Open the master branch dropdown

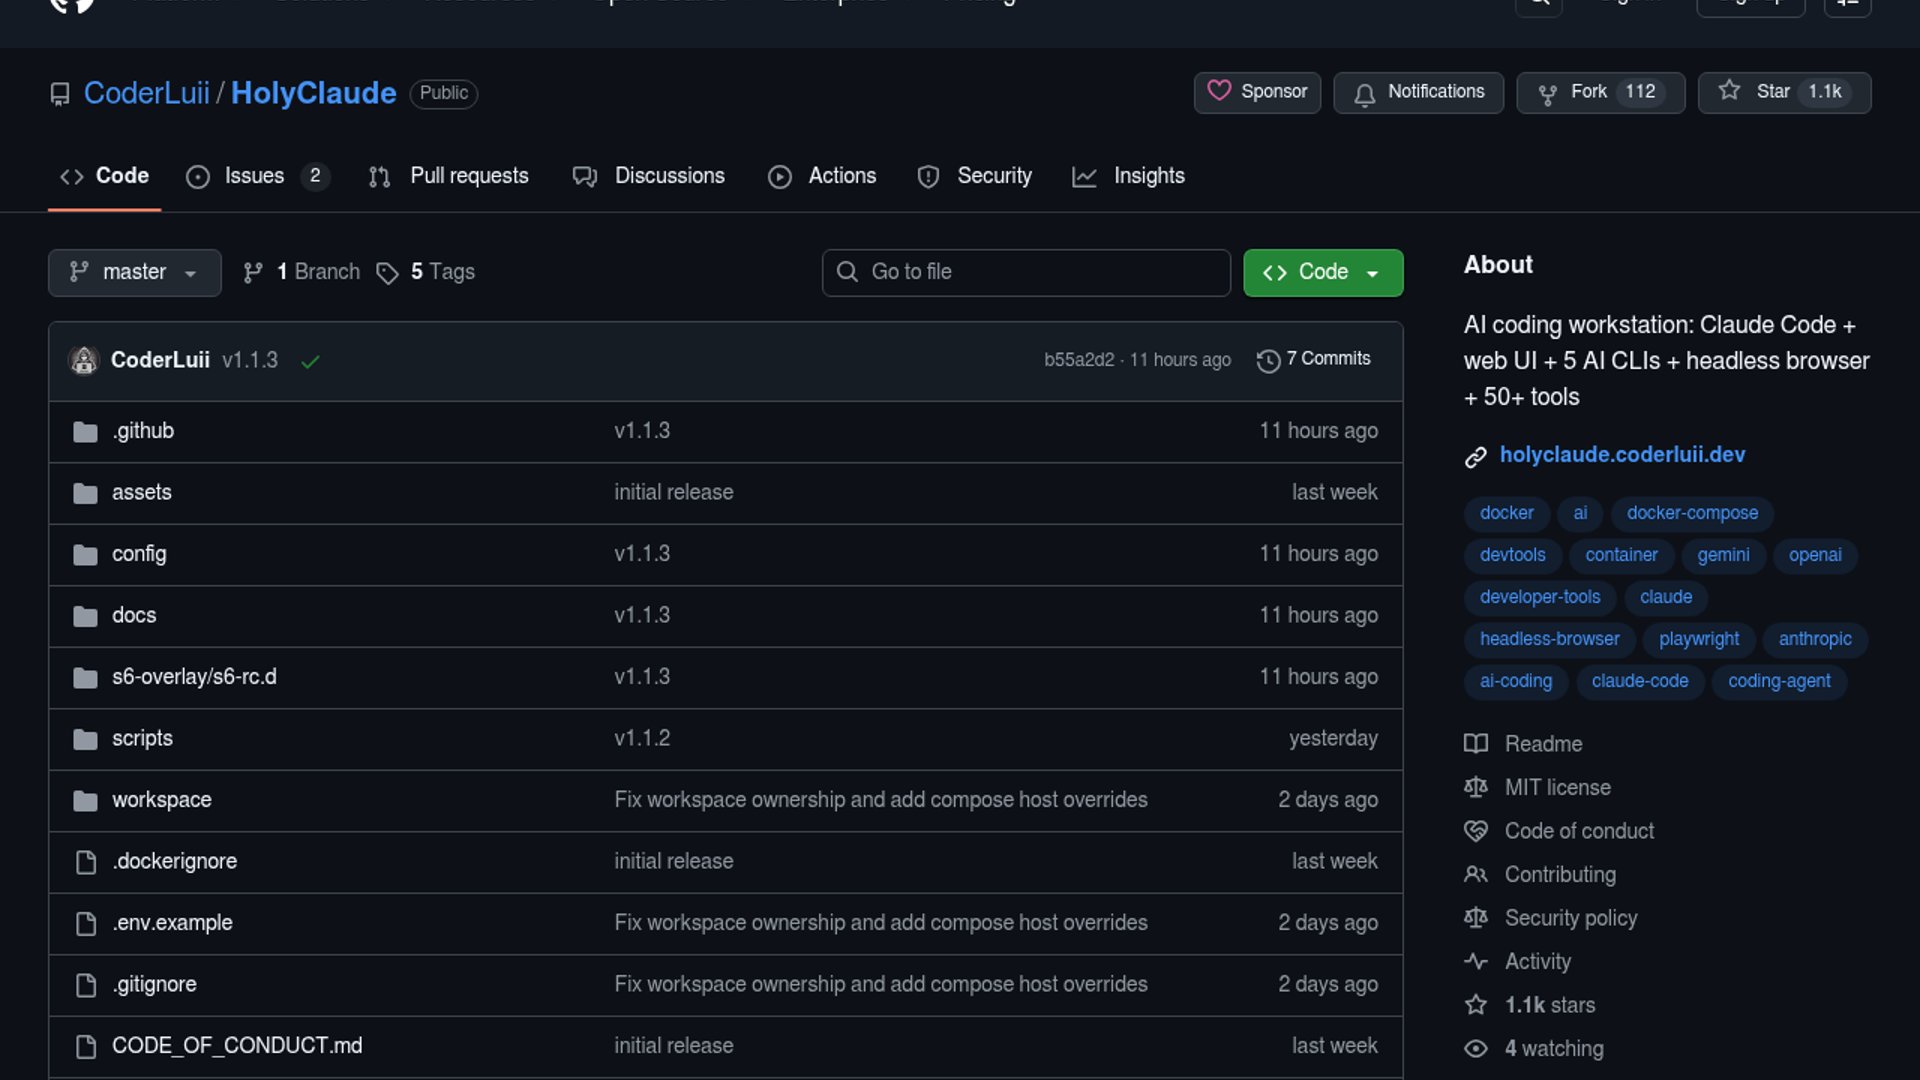(x=134, y=272)
